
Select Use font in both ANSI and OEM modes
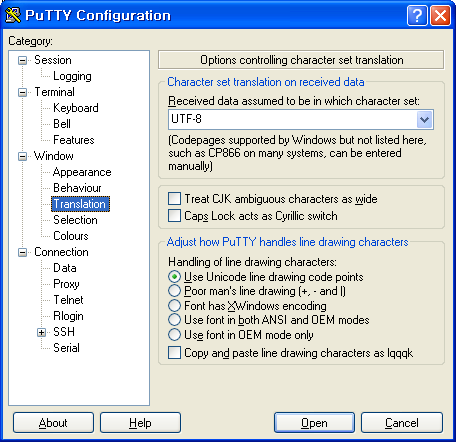(x=174, y=320)
